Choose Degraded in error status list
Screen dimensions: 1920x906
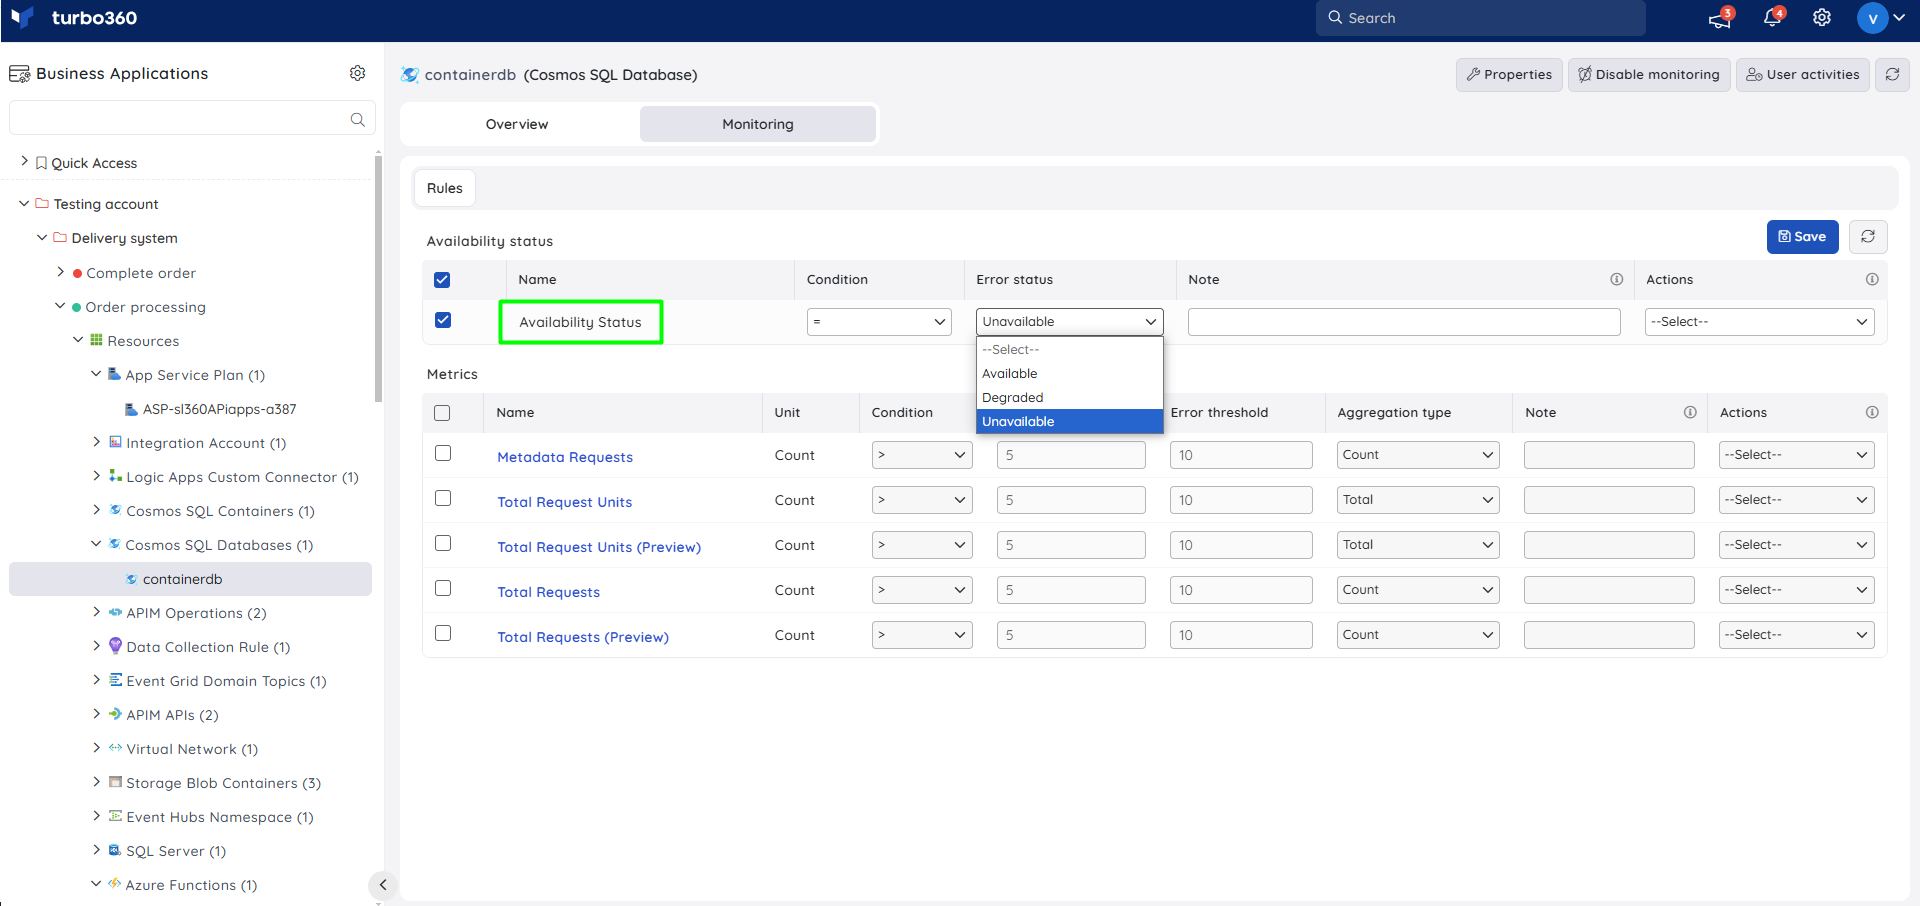click(1069, 398)
